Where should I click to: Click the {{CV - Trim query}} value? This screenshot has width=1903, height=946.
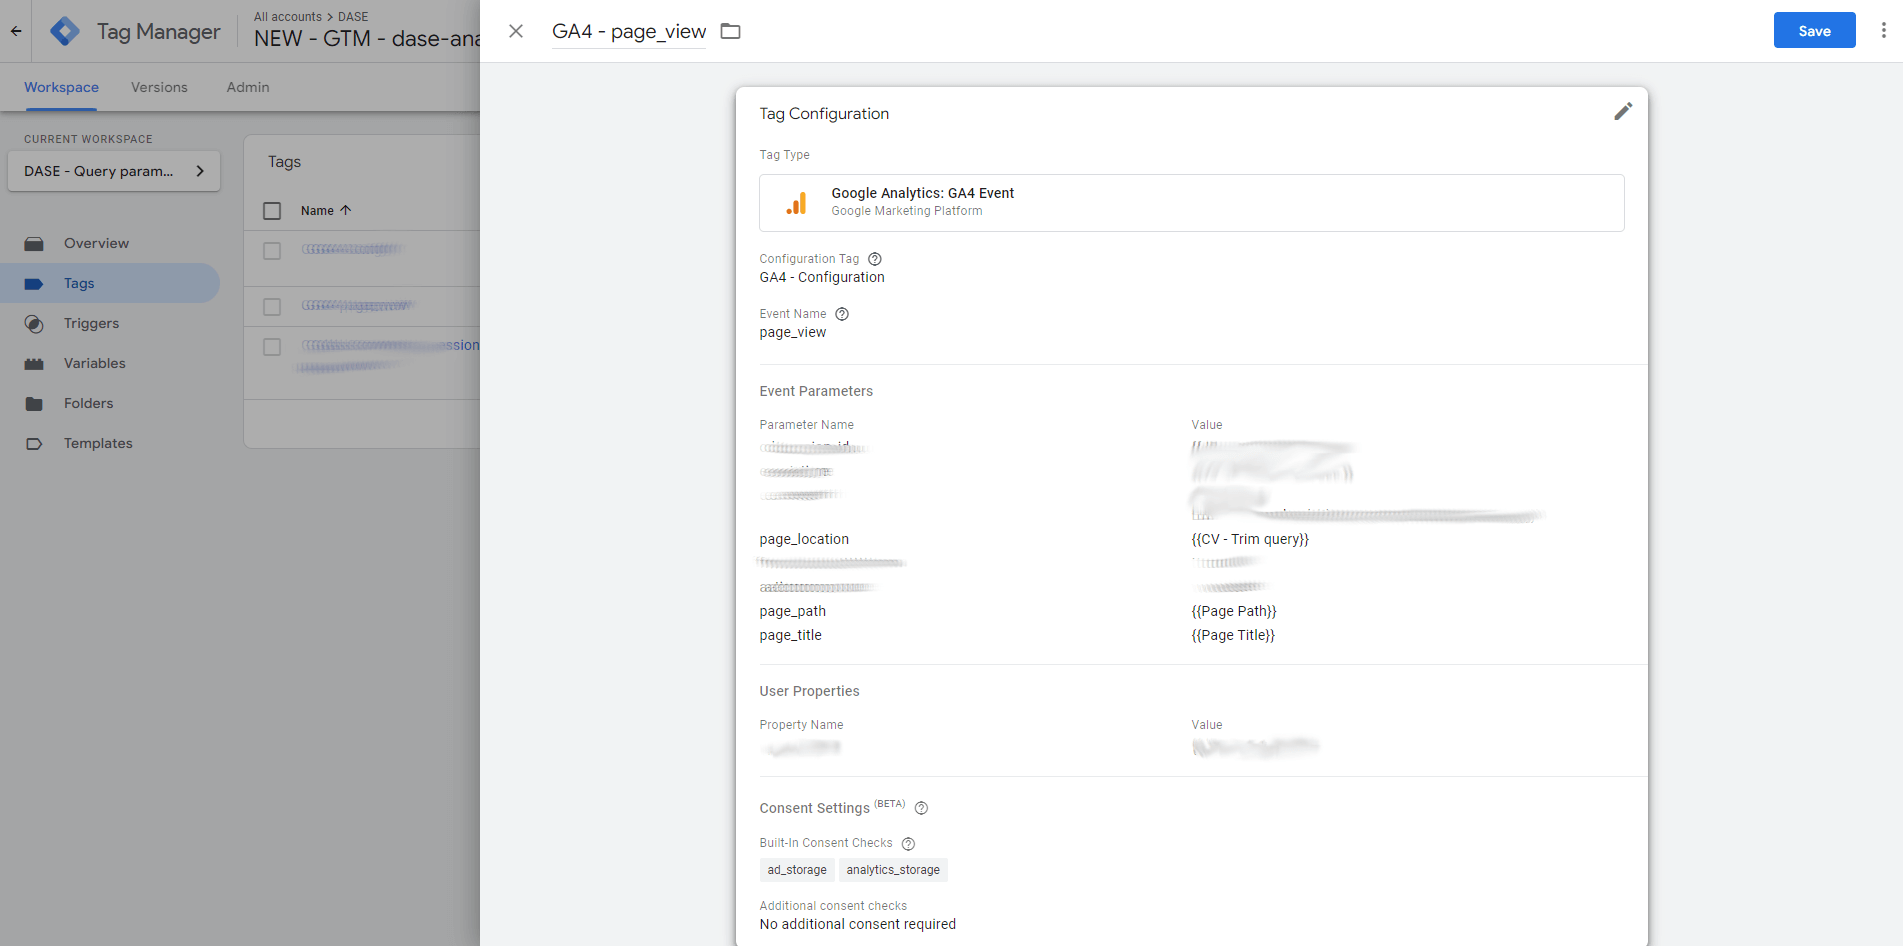click(1250, 539)
